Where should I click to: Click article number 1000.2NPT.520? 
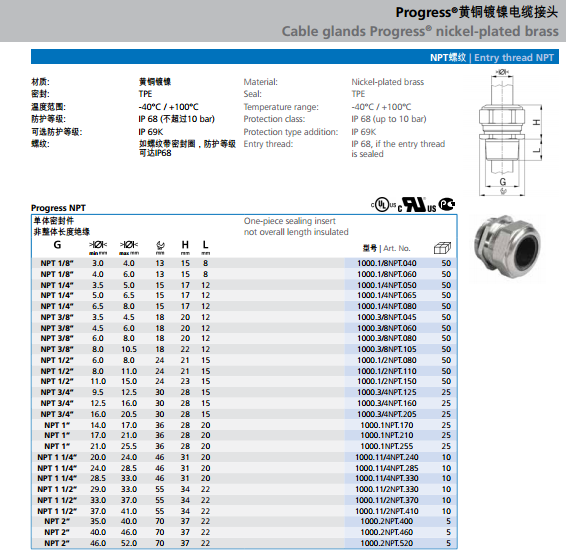(387, 543)
